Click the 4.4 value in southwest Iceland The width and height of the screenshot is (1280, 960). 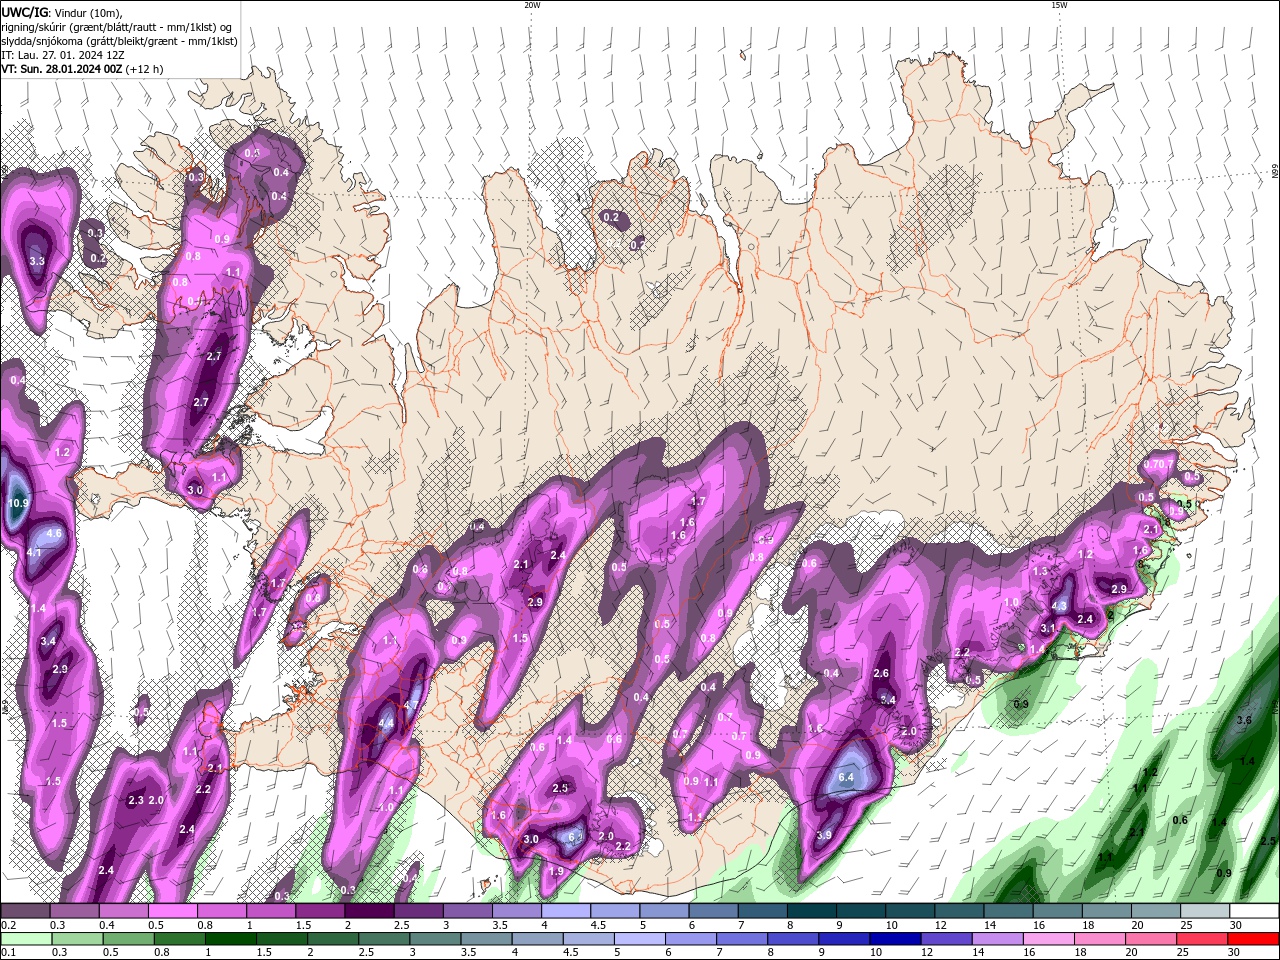[x=387, y=723]
